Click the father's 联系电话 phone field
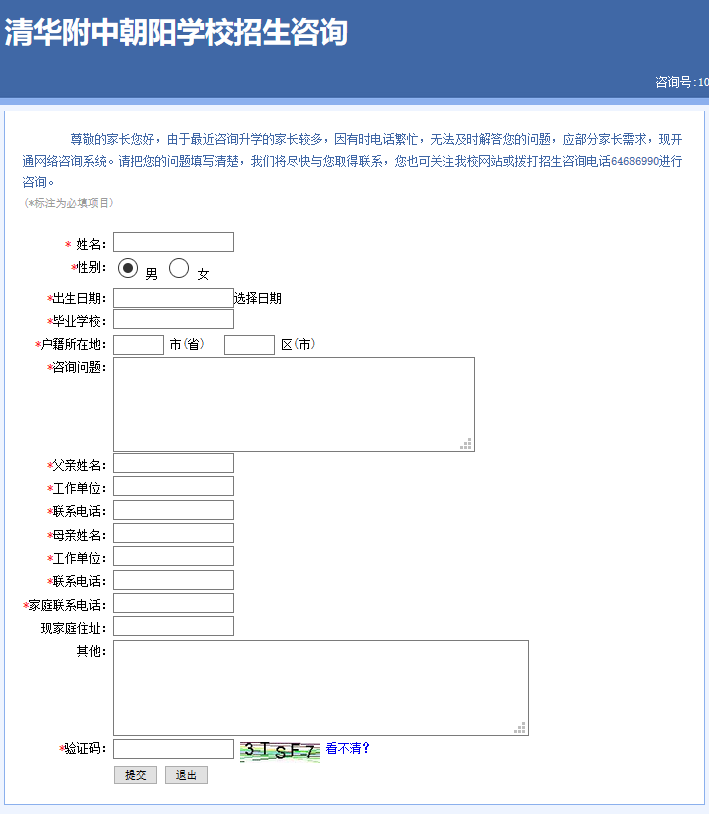Image resolution: width=709 pixels, height=814 pixels. [x=173, y=510]
